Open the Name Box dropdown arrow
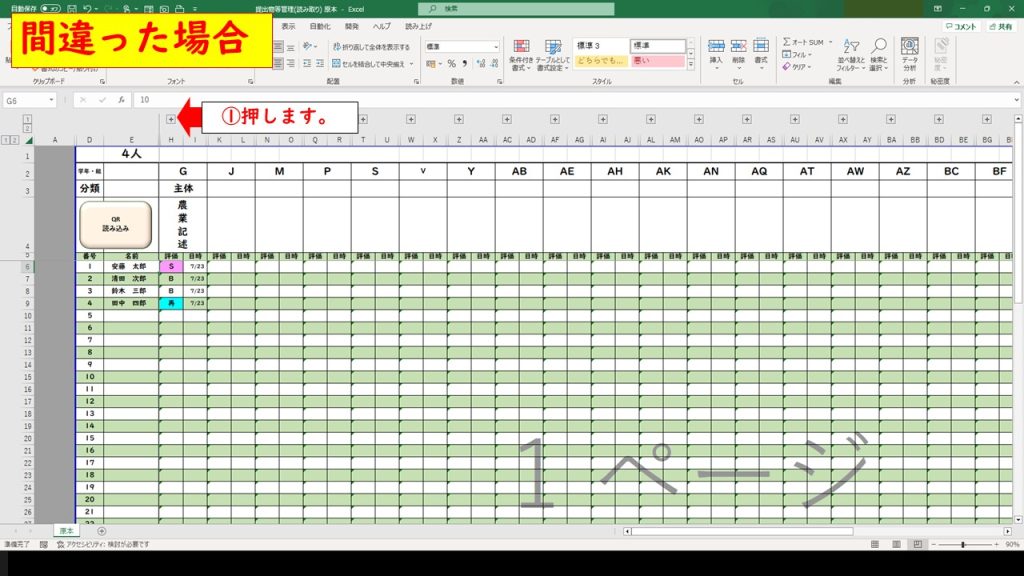The height and width of the screenshot is (576, 1024). coord(51,100)
